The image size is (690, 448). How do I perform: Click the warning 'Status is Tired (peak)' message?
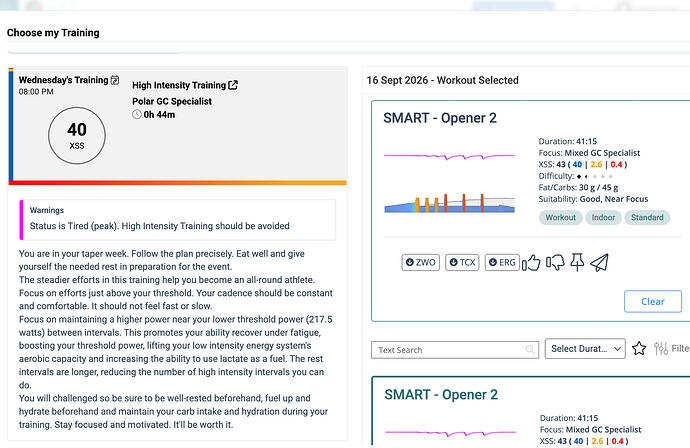pyautogui.click(x=159, y=226)
